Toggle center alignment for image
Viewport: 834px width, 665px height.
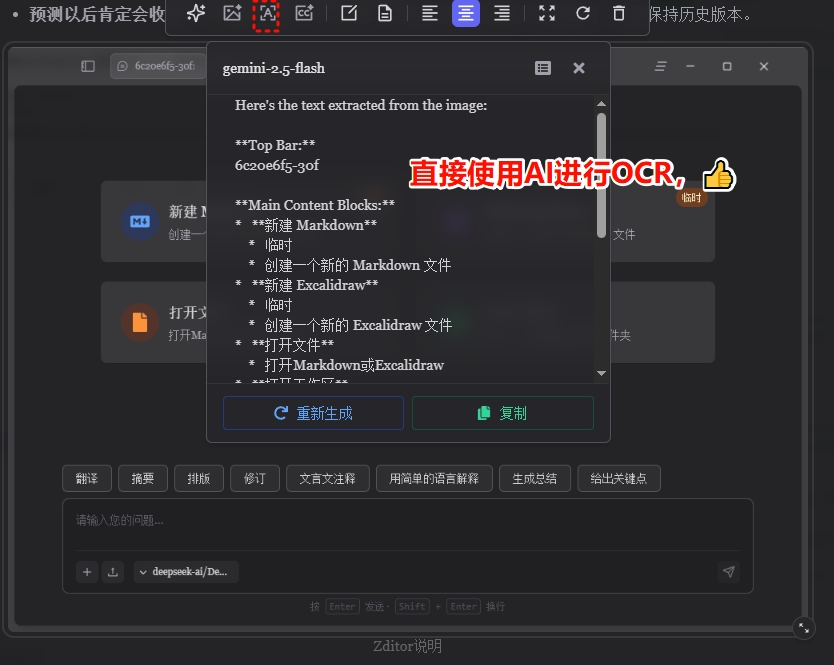pyautogui.click(x=465, y=14)
